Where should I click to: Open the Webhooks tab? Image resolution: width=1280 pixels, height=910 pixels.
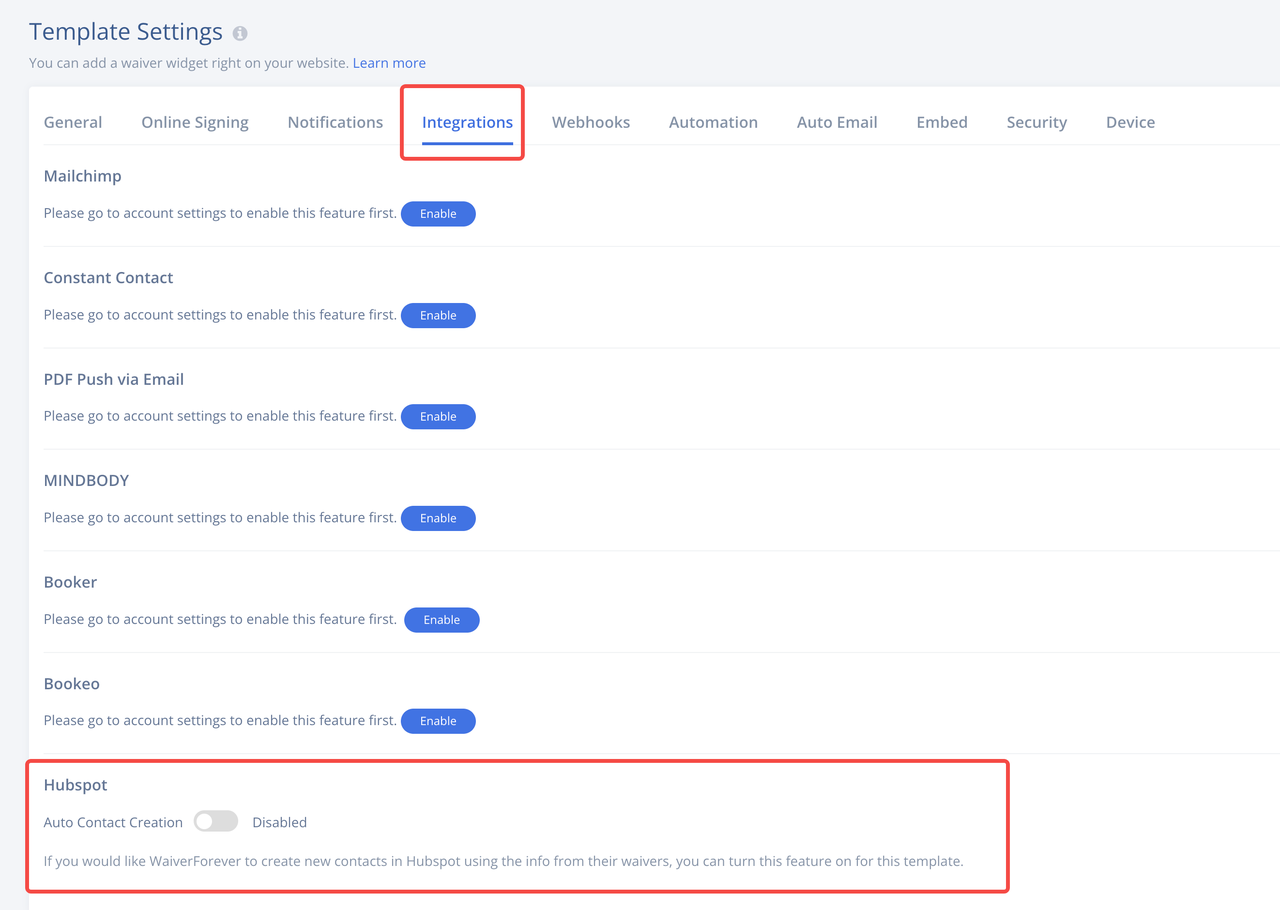pyautogui.click(x=591, y=122)
